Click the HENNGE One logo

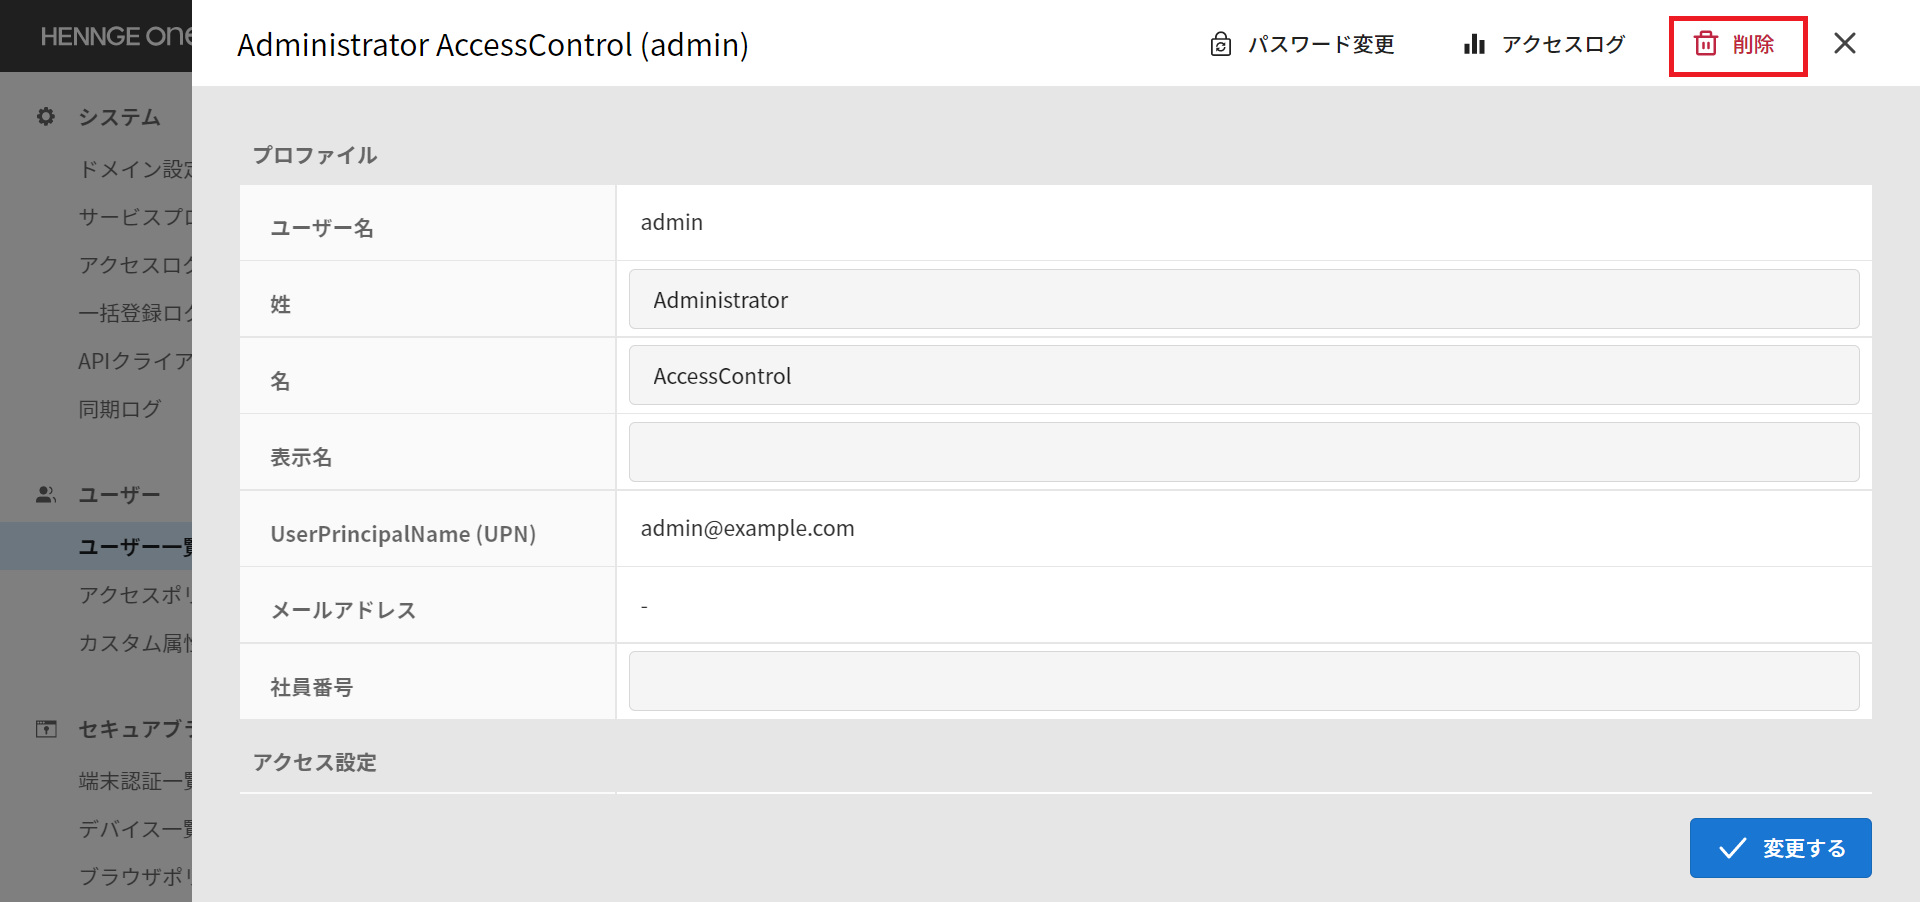116,36
